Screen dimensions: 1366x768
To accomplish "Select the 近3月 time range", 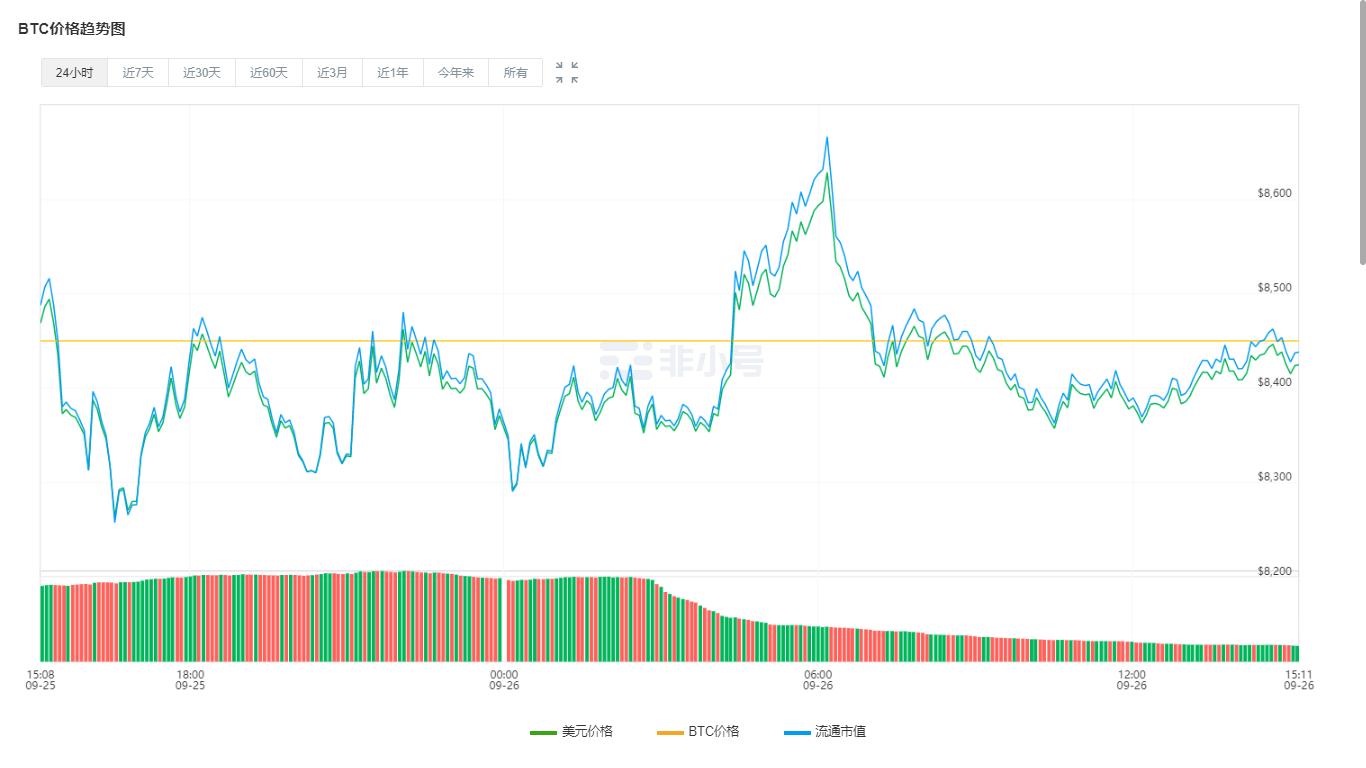I will tap(331, 72).
